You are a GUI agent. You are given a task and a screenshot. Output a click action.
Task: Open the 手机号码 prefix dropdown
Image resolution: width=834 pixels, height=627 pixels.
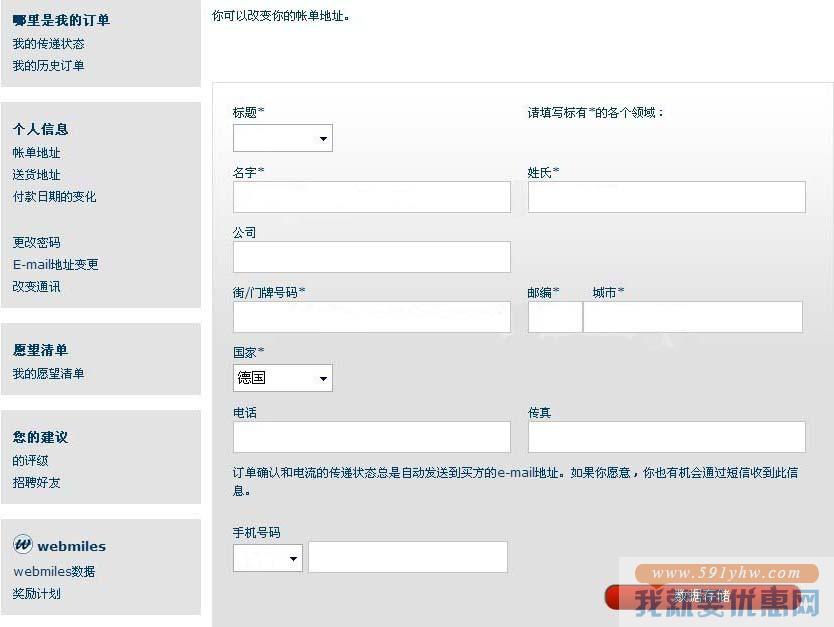coord(268,558)
